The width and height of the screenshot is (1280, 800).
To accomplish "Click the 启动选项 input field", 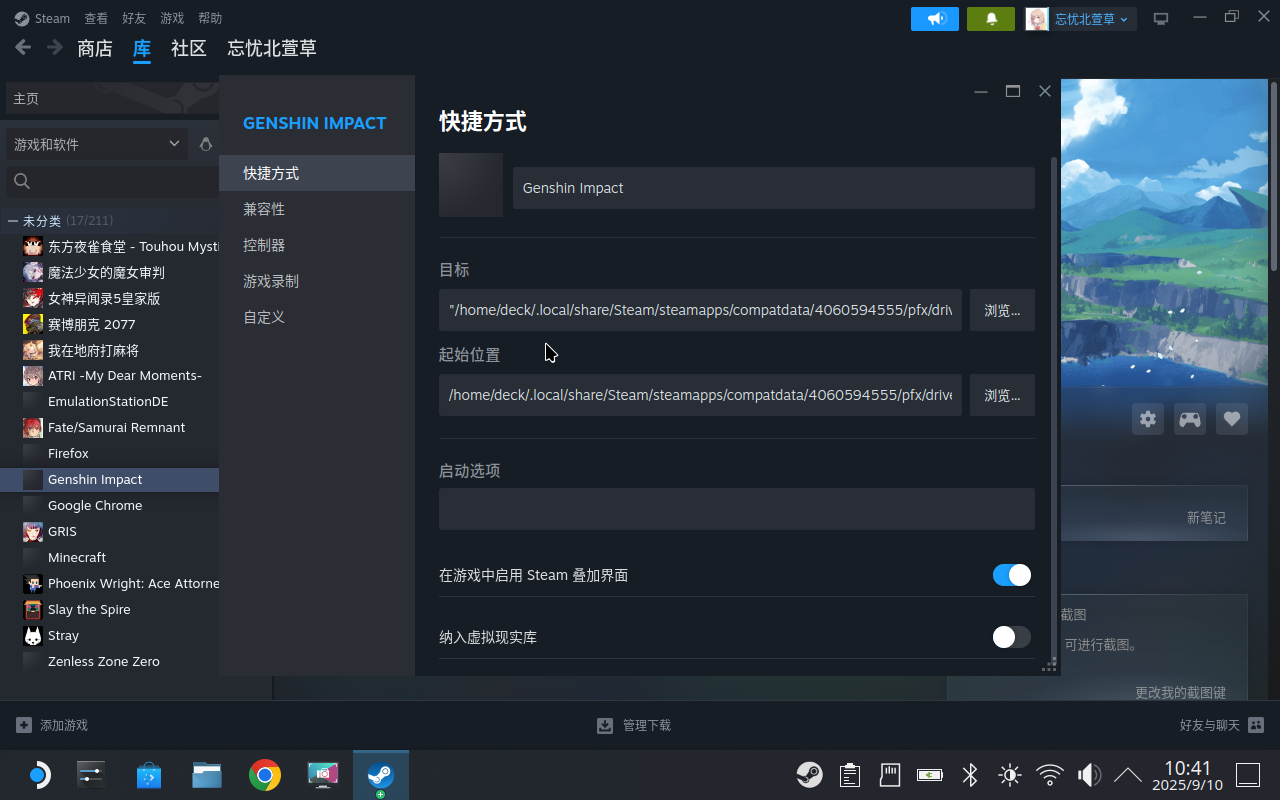I will click(737, 509).
